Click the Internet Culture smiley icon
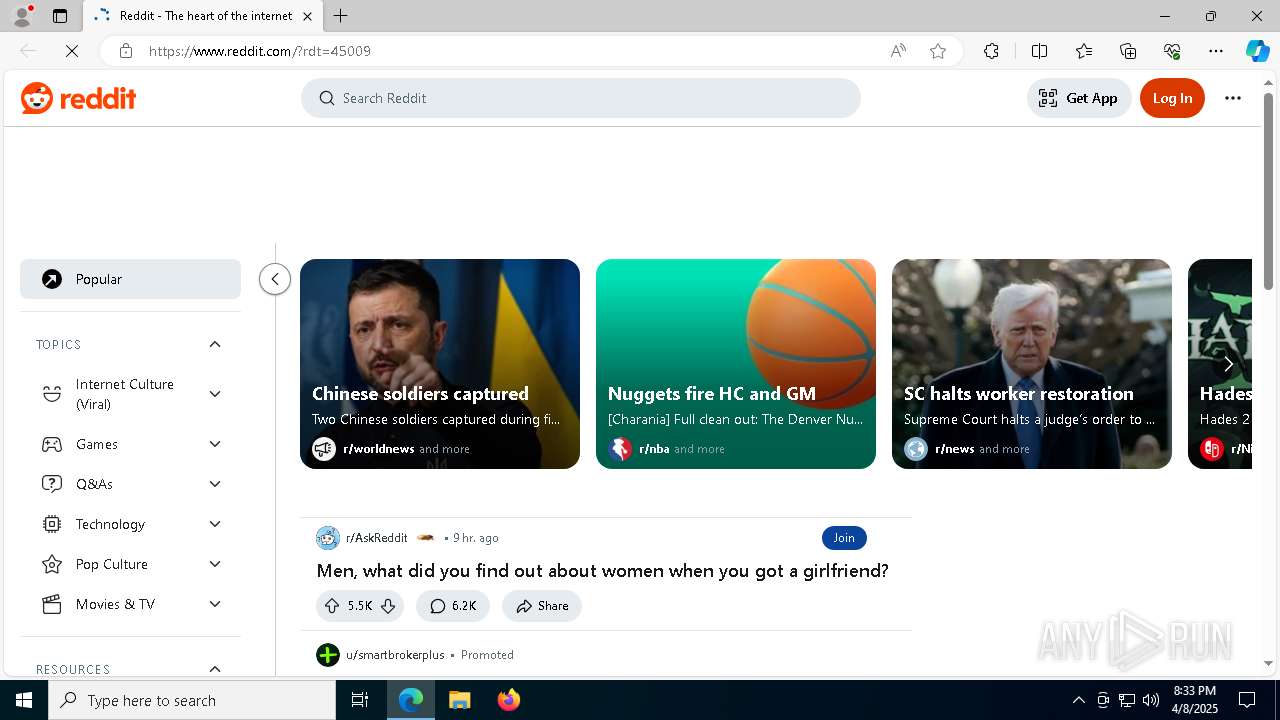 (x=52, y=394)
